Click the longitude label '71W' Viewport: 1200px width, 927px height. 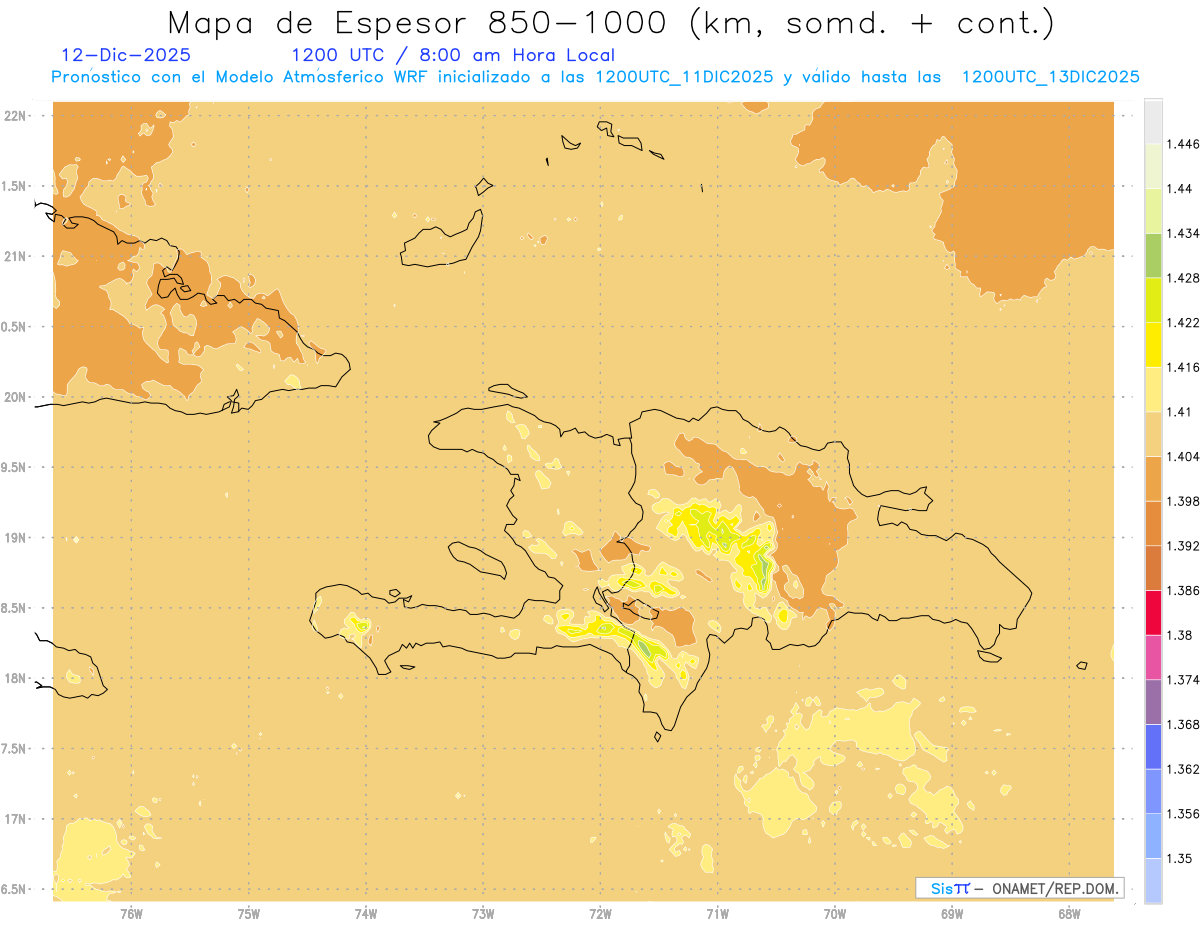717,915
